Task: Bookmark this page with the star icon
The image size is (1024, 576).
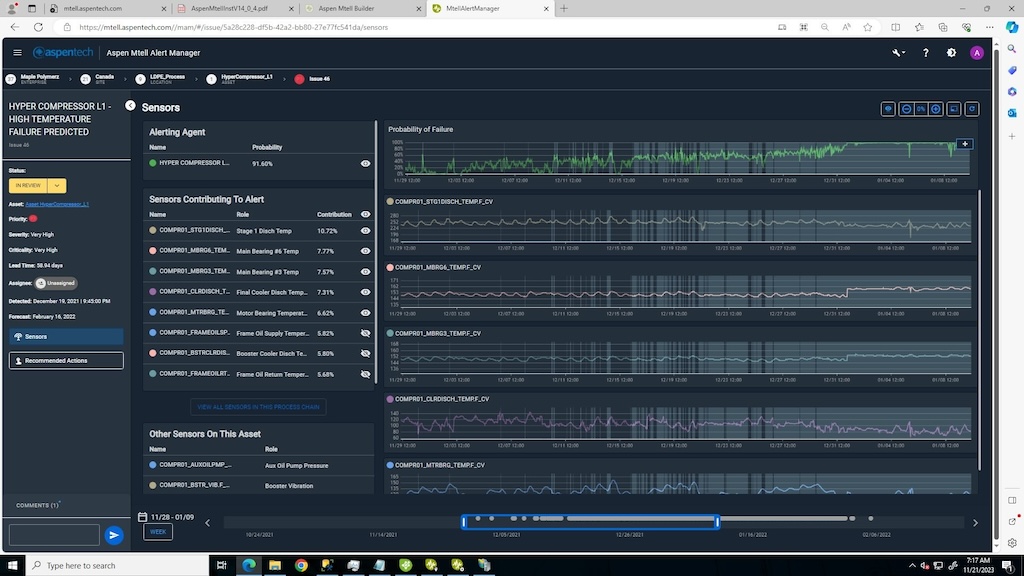Action: click(867, 27)
